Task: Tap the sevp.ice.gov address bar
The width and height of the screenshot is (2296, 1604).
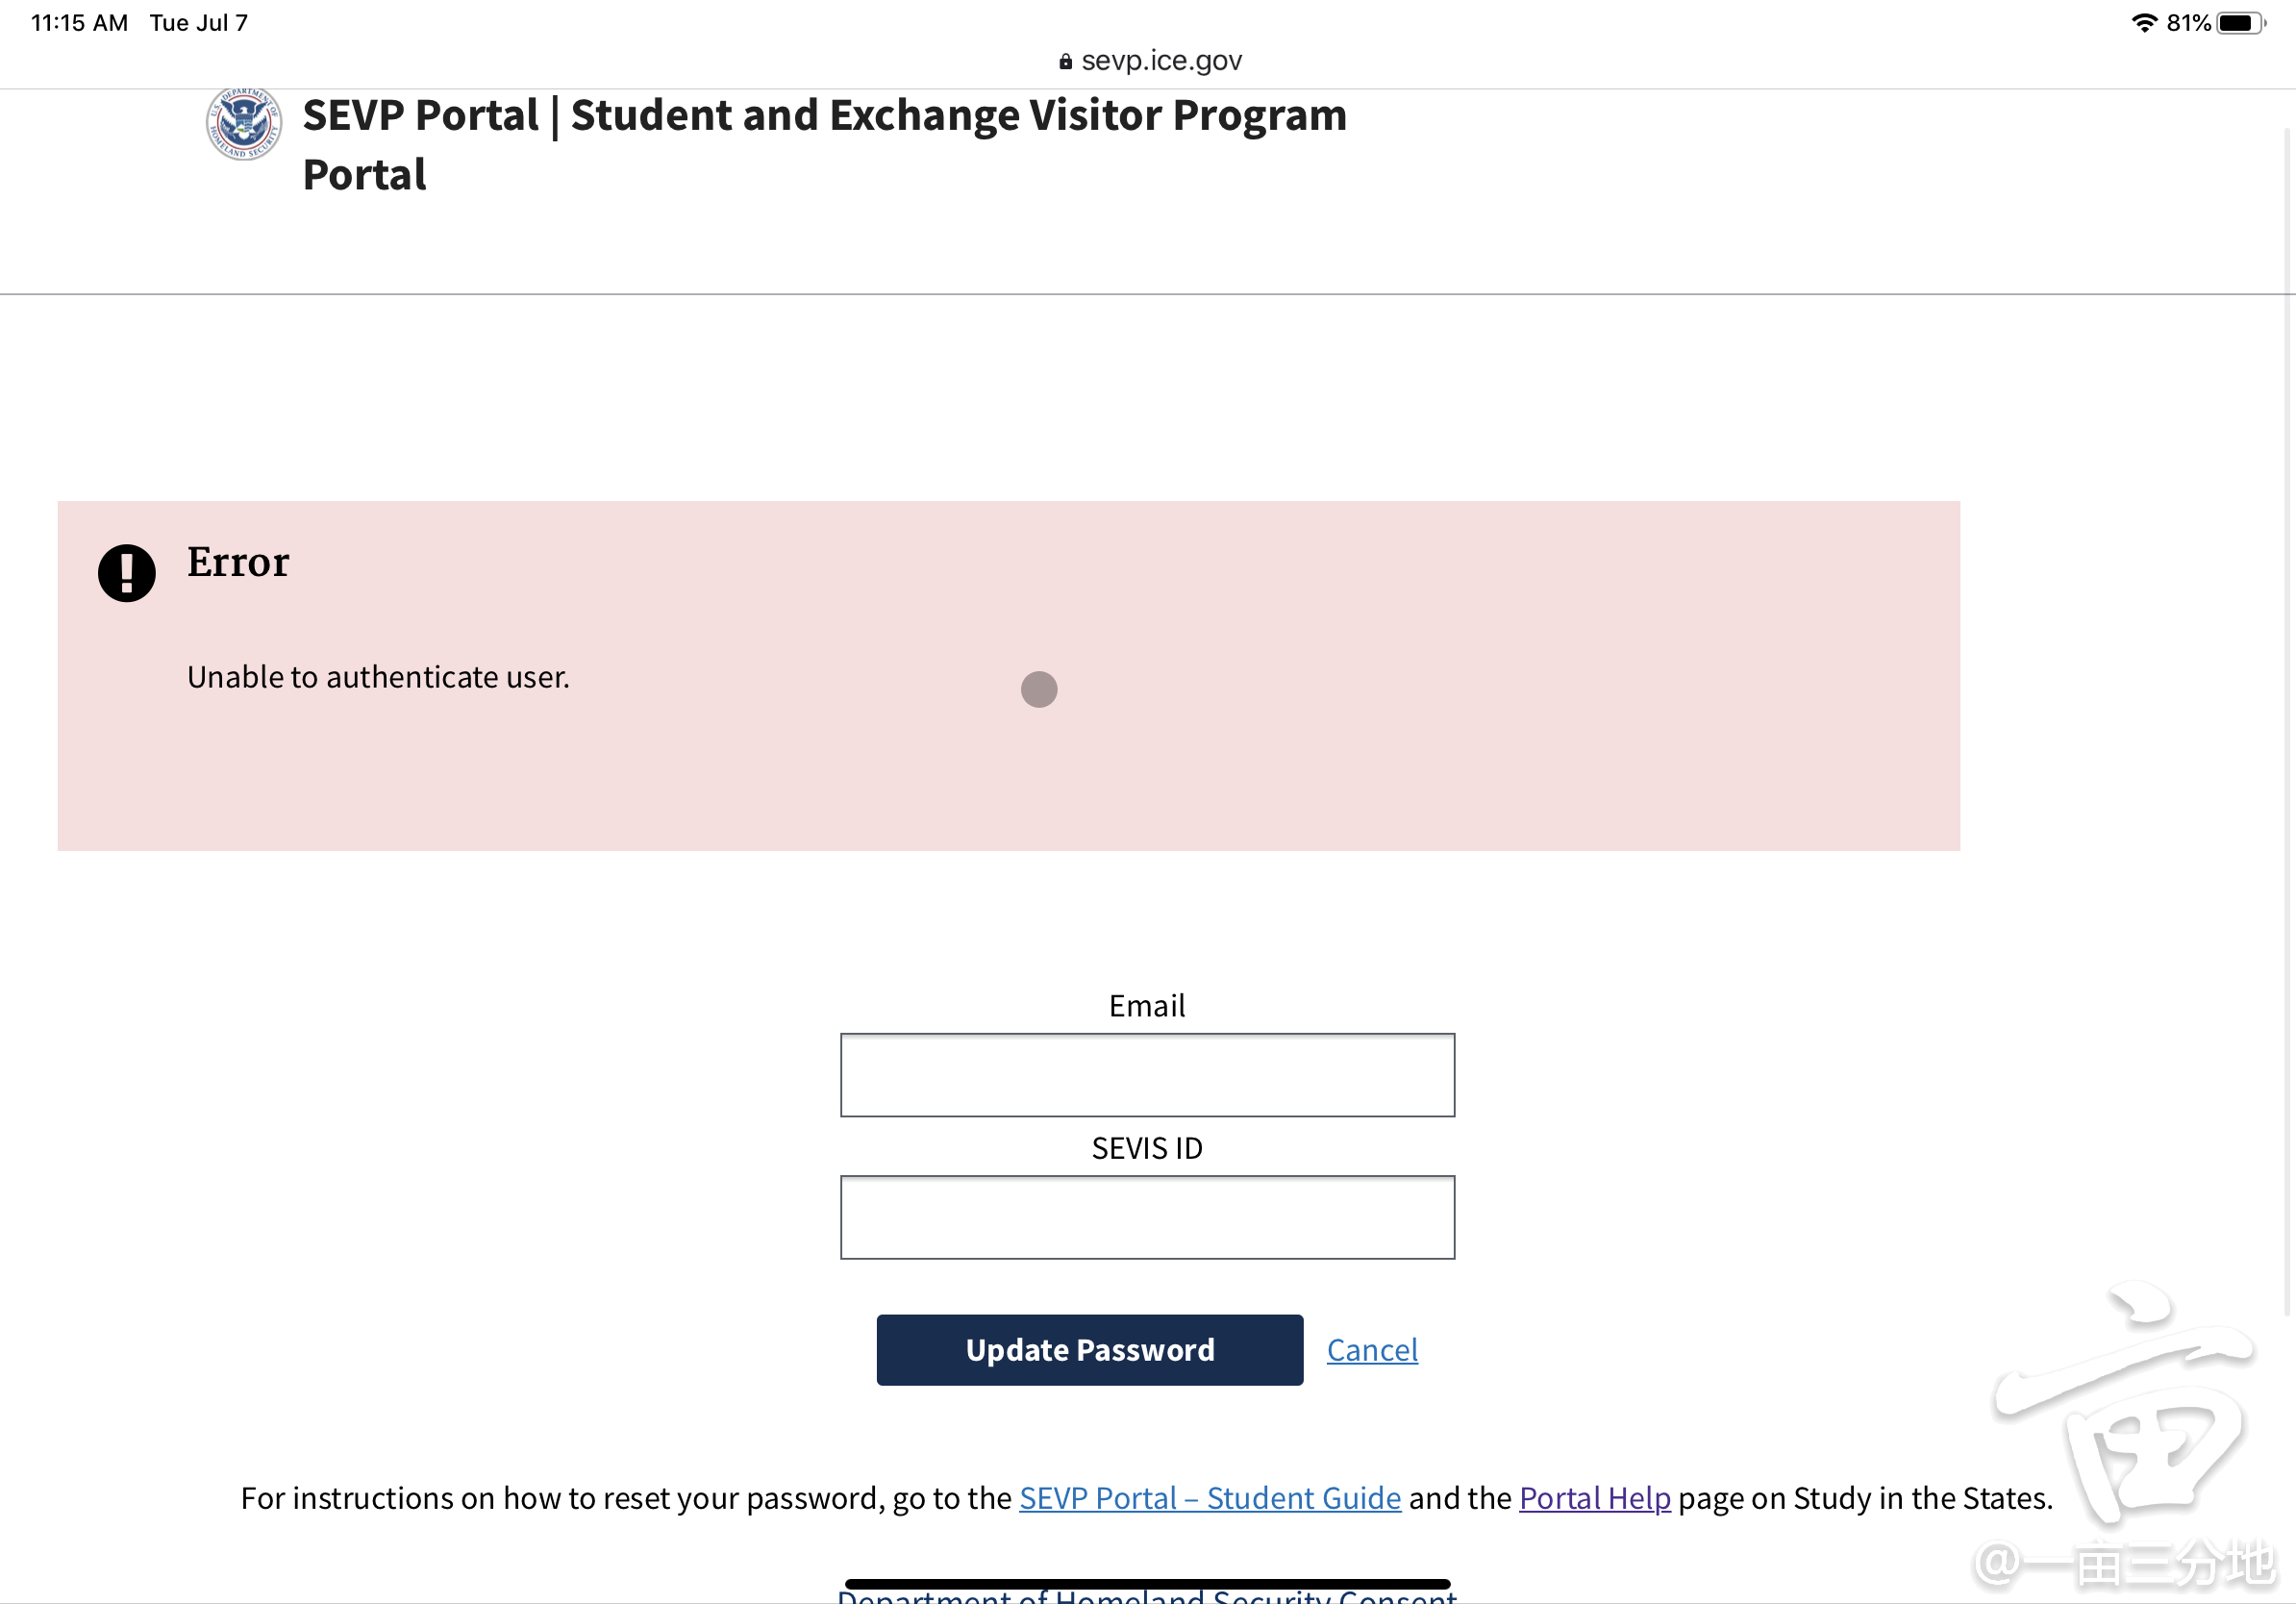Action: pyautogui.click(x=1161, y=61)
